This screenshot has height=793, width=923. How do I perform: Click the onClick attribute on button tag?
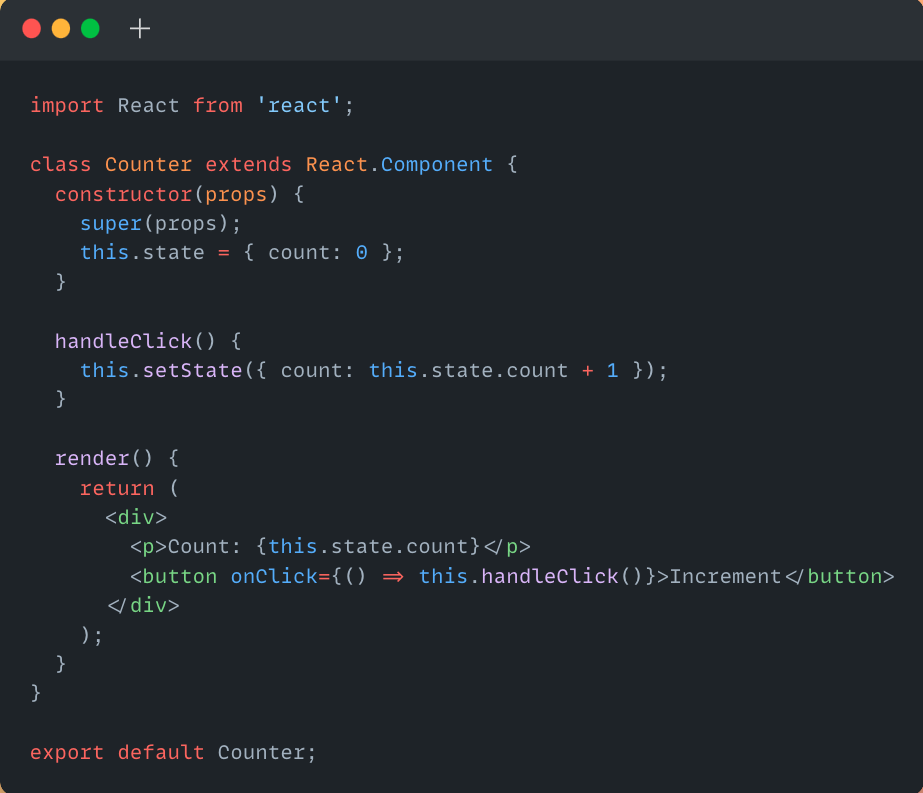coord(274,576)
